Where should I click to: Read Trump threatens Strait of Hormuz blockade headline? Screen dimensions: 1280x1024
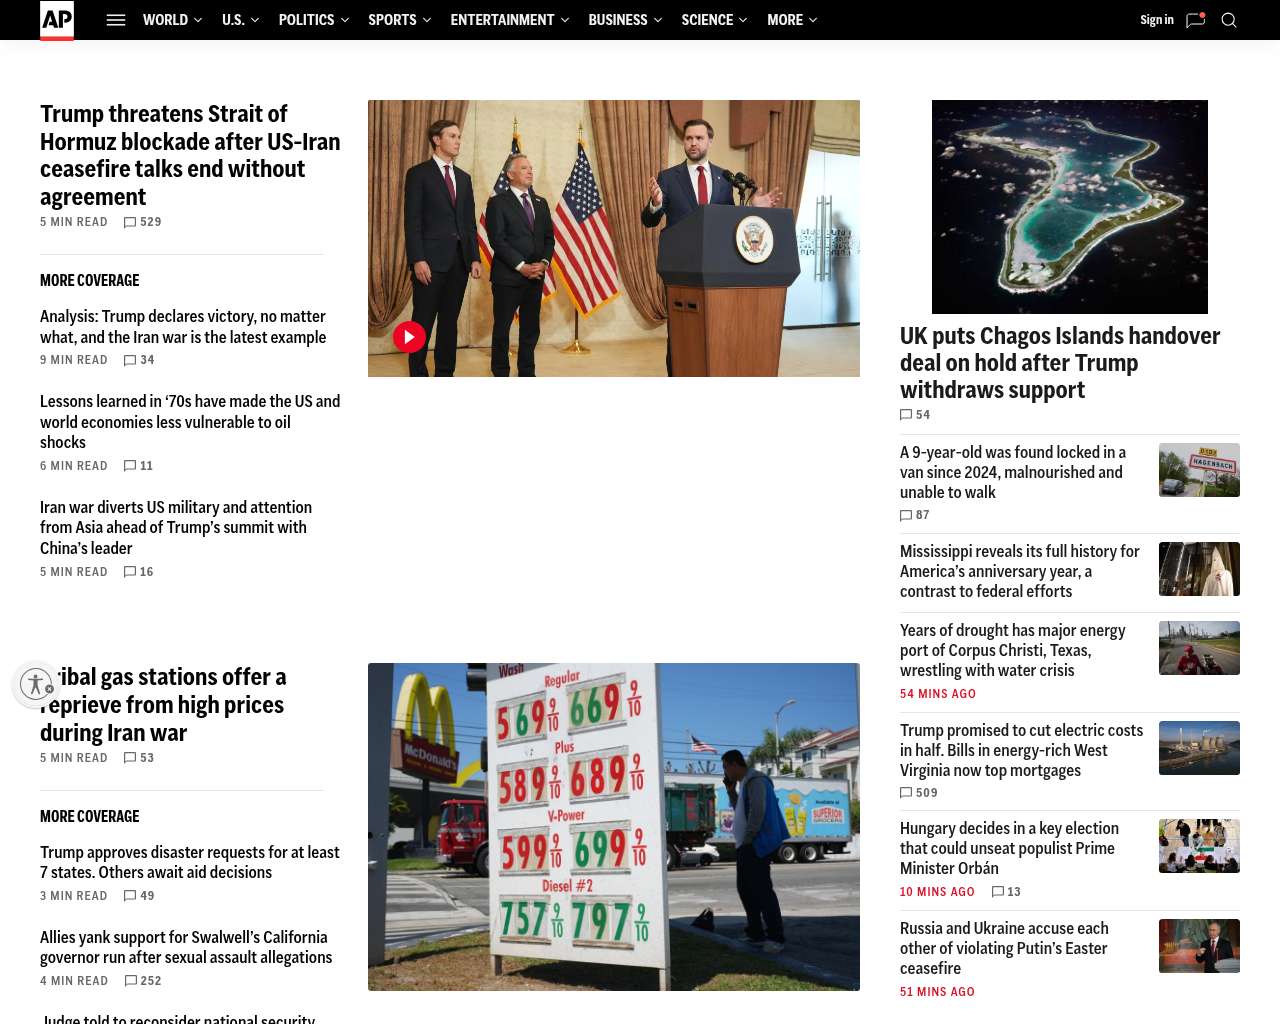[x=190, y=155]
